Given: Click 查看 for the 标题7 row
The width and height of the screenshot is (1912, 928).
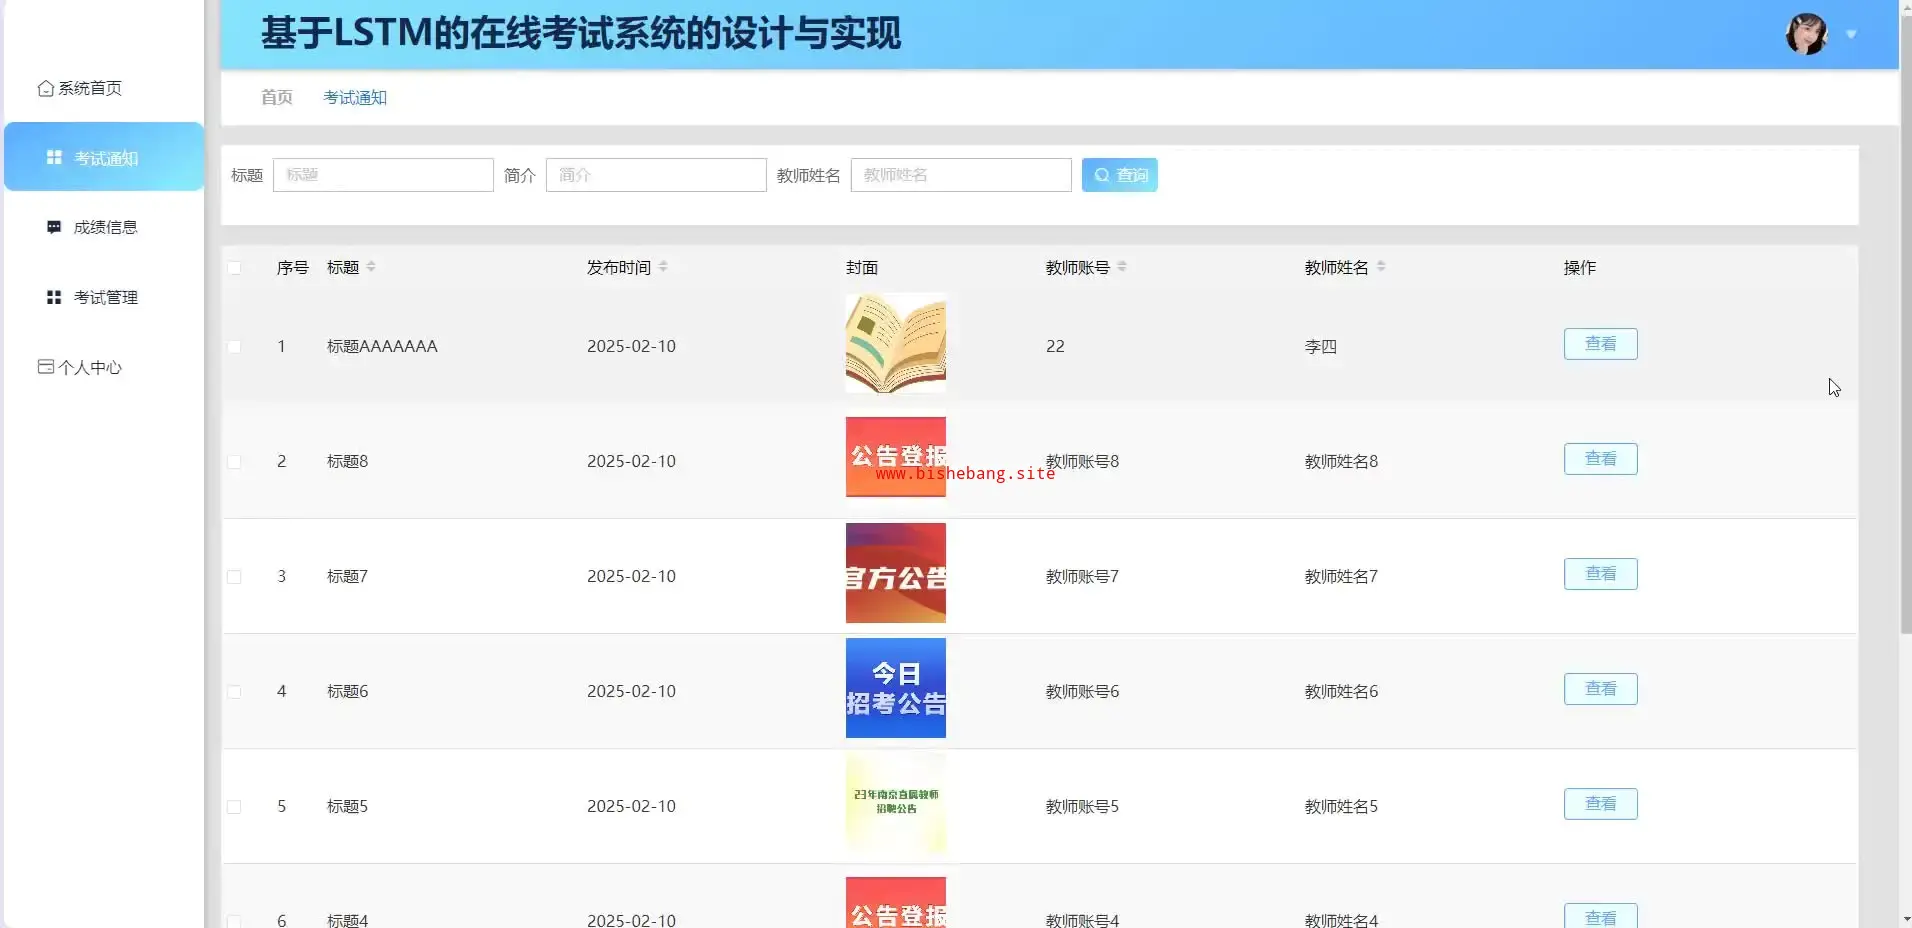Looking at the screenshot, I should 1601,574.
